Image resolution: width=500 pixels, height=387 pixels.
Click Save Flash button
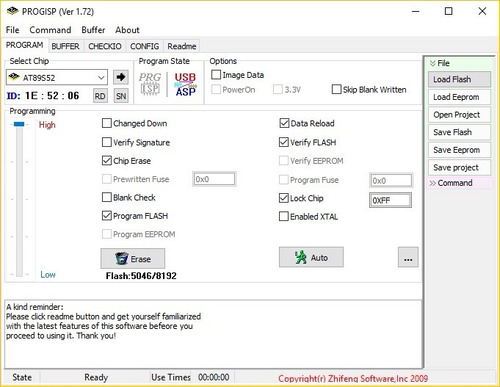459,132
